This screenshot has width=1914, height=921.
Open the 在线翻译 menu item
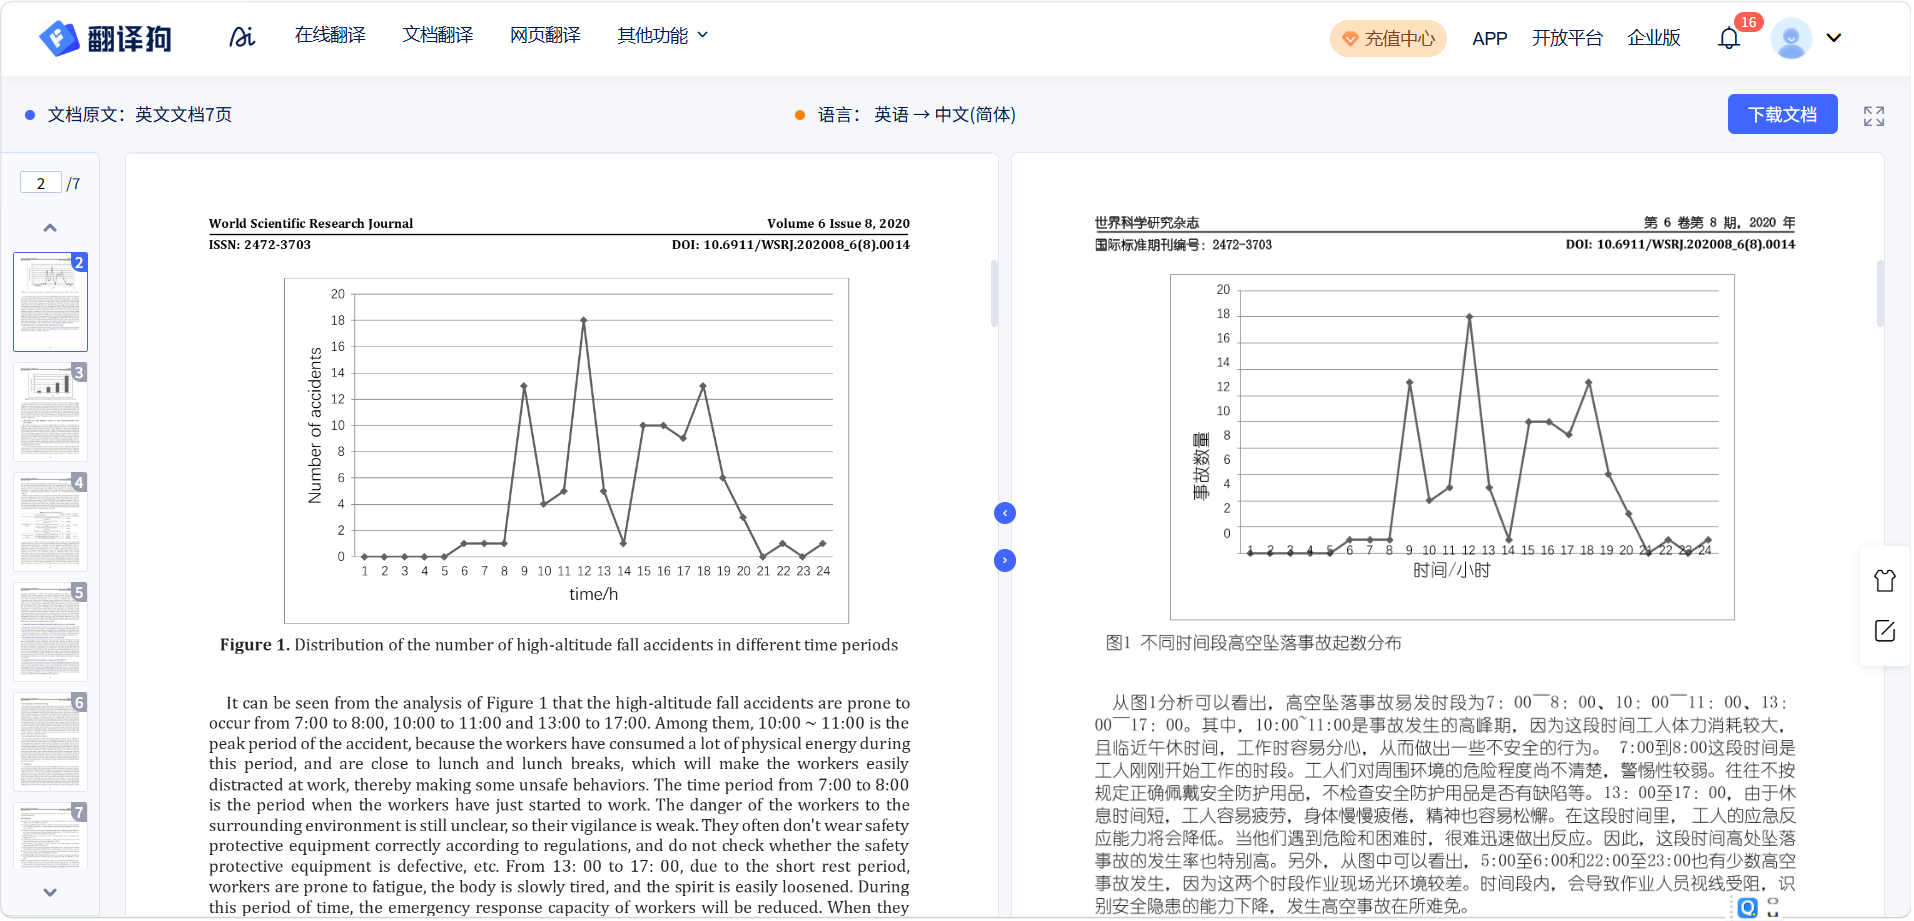coord(330,36)
